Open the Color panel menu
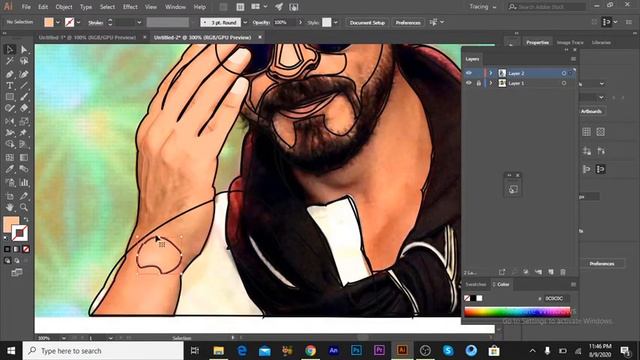The height and width of the screenshot is (360, 640). [573, 284]
